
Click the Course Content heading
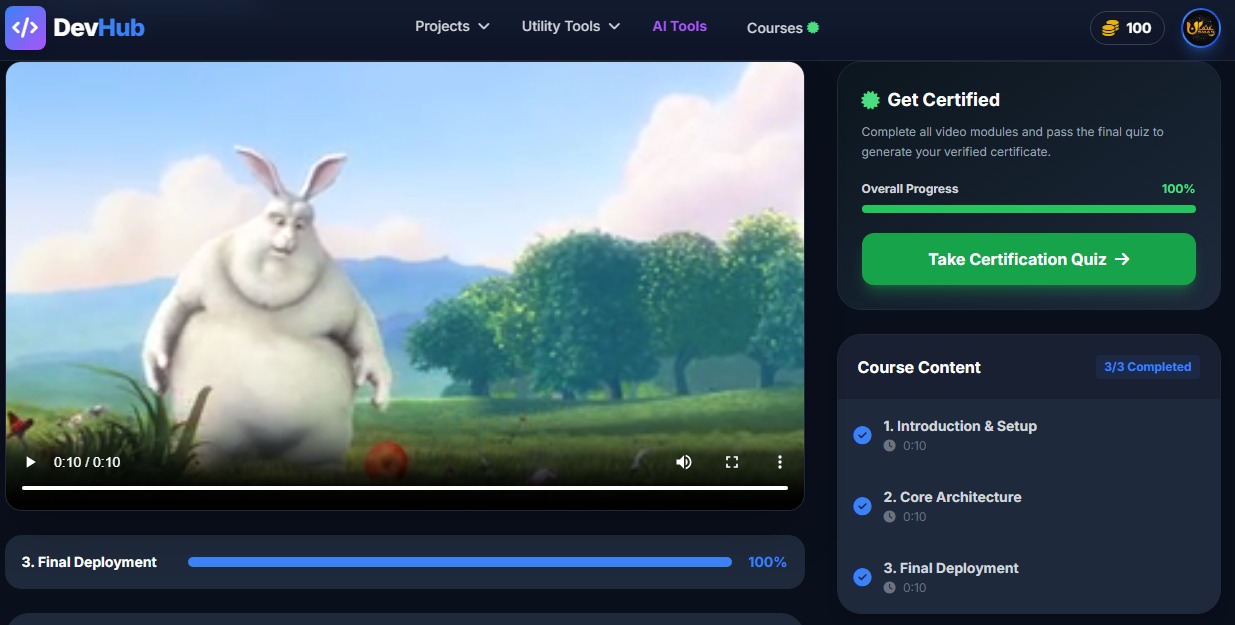pos(919,367)
